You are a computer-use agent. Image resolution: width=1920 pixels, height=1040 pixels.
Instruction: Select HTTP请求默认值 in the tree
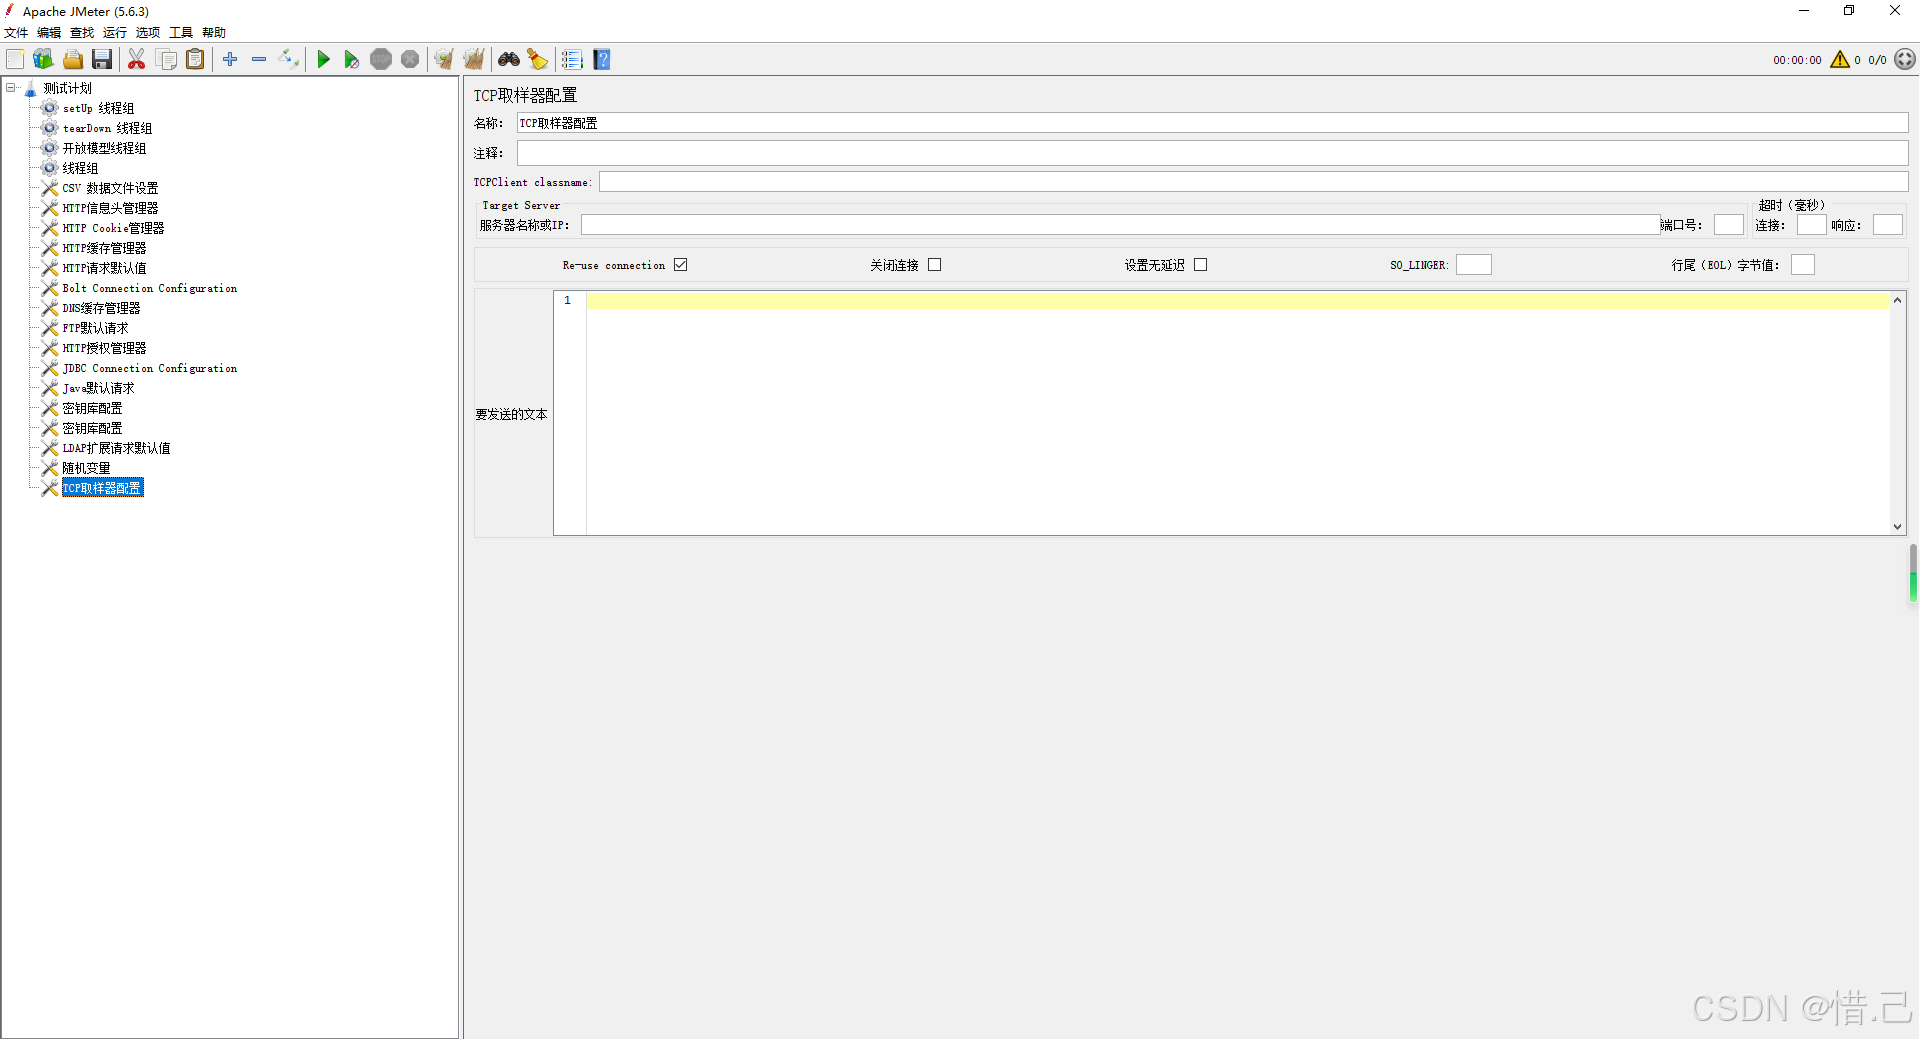[104, 268]
